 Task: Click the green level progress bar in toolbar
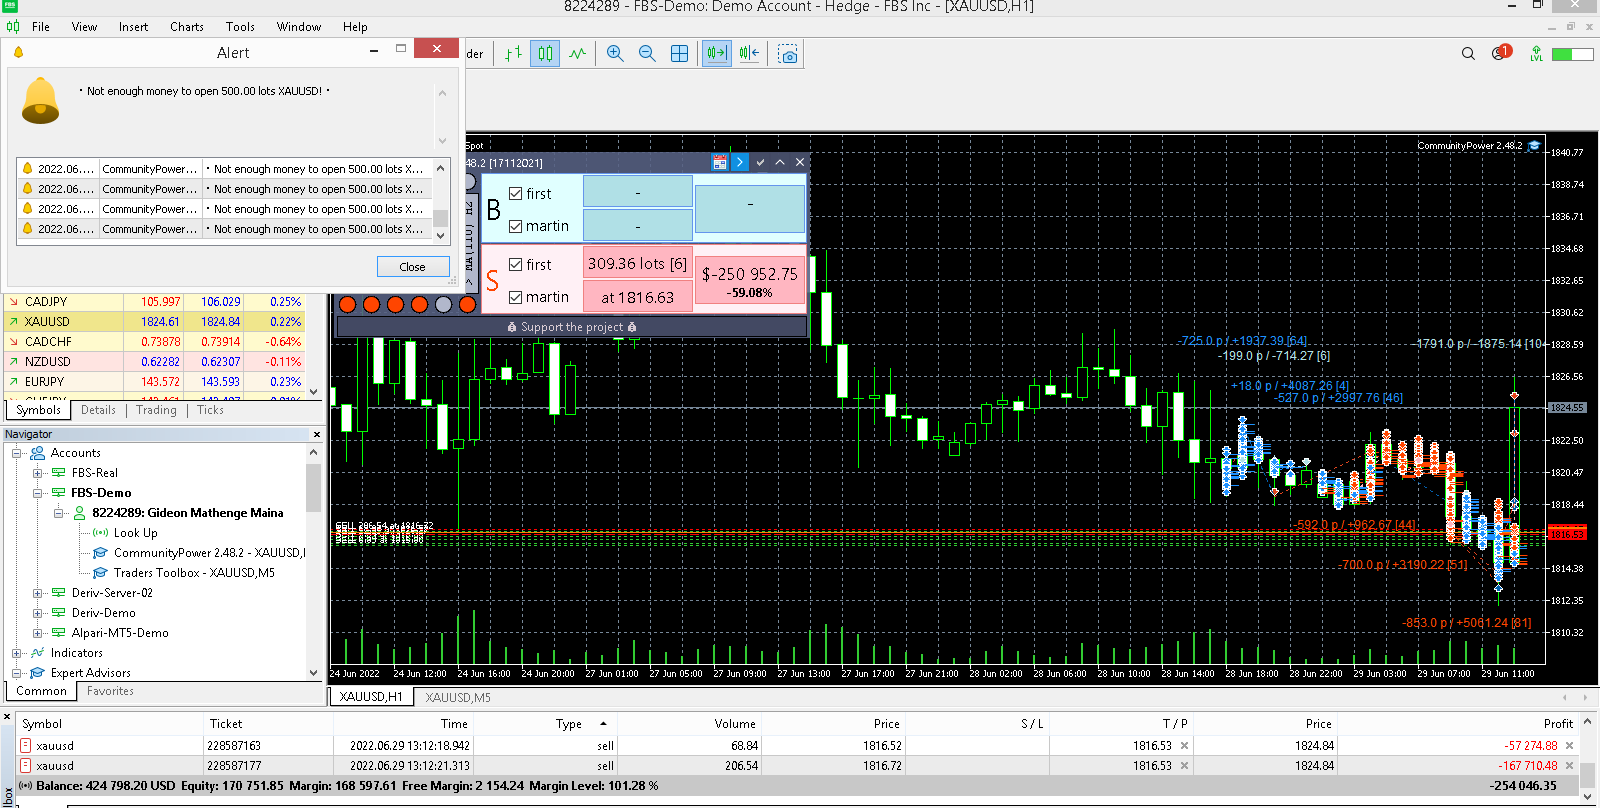[x=1572, y=54]
